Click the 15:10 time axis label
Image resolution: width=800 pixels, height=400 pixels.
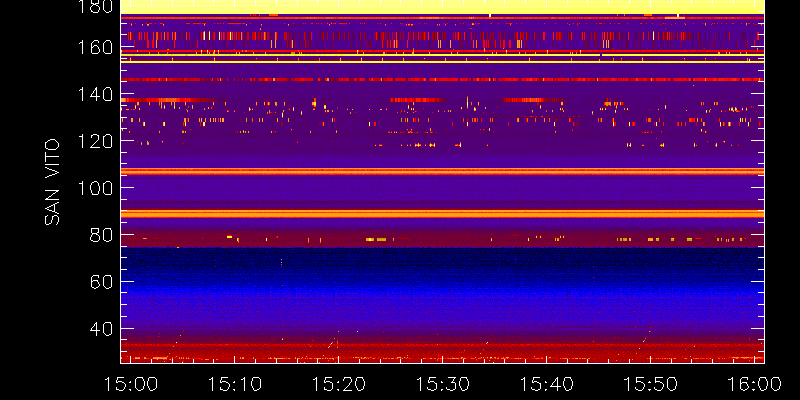(x=234, y=384)
